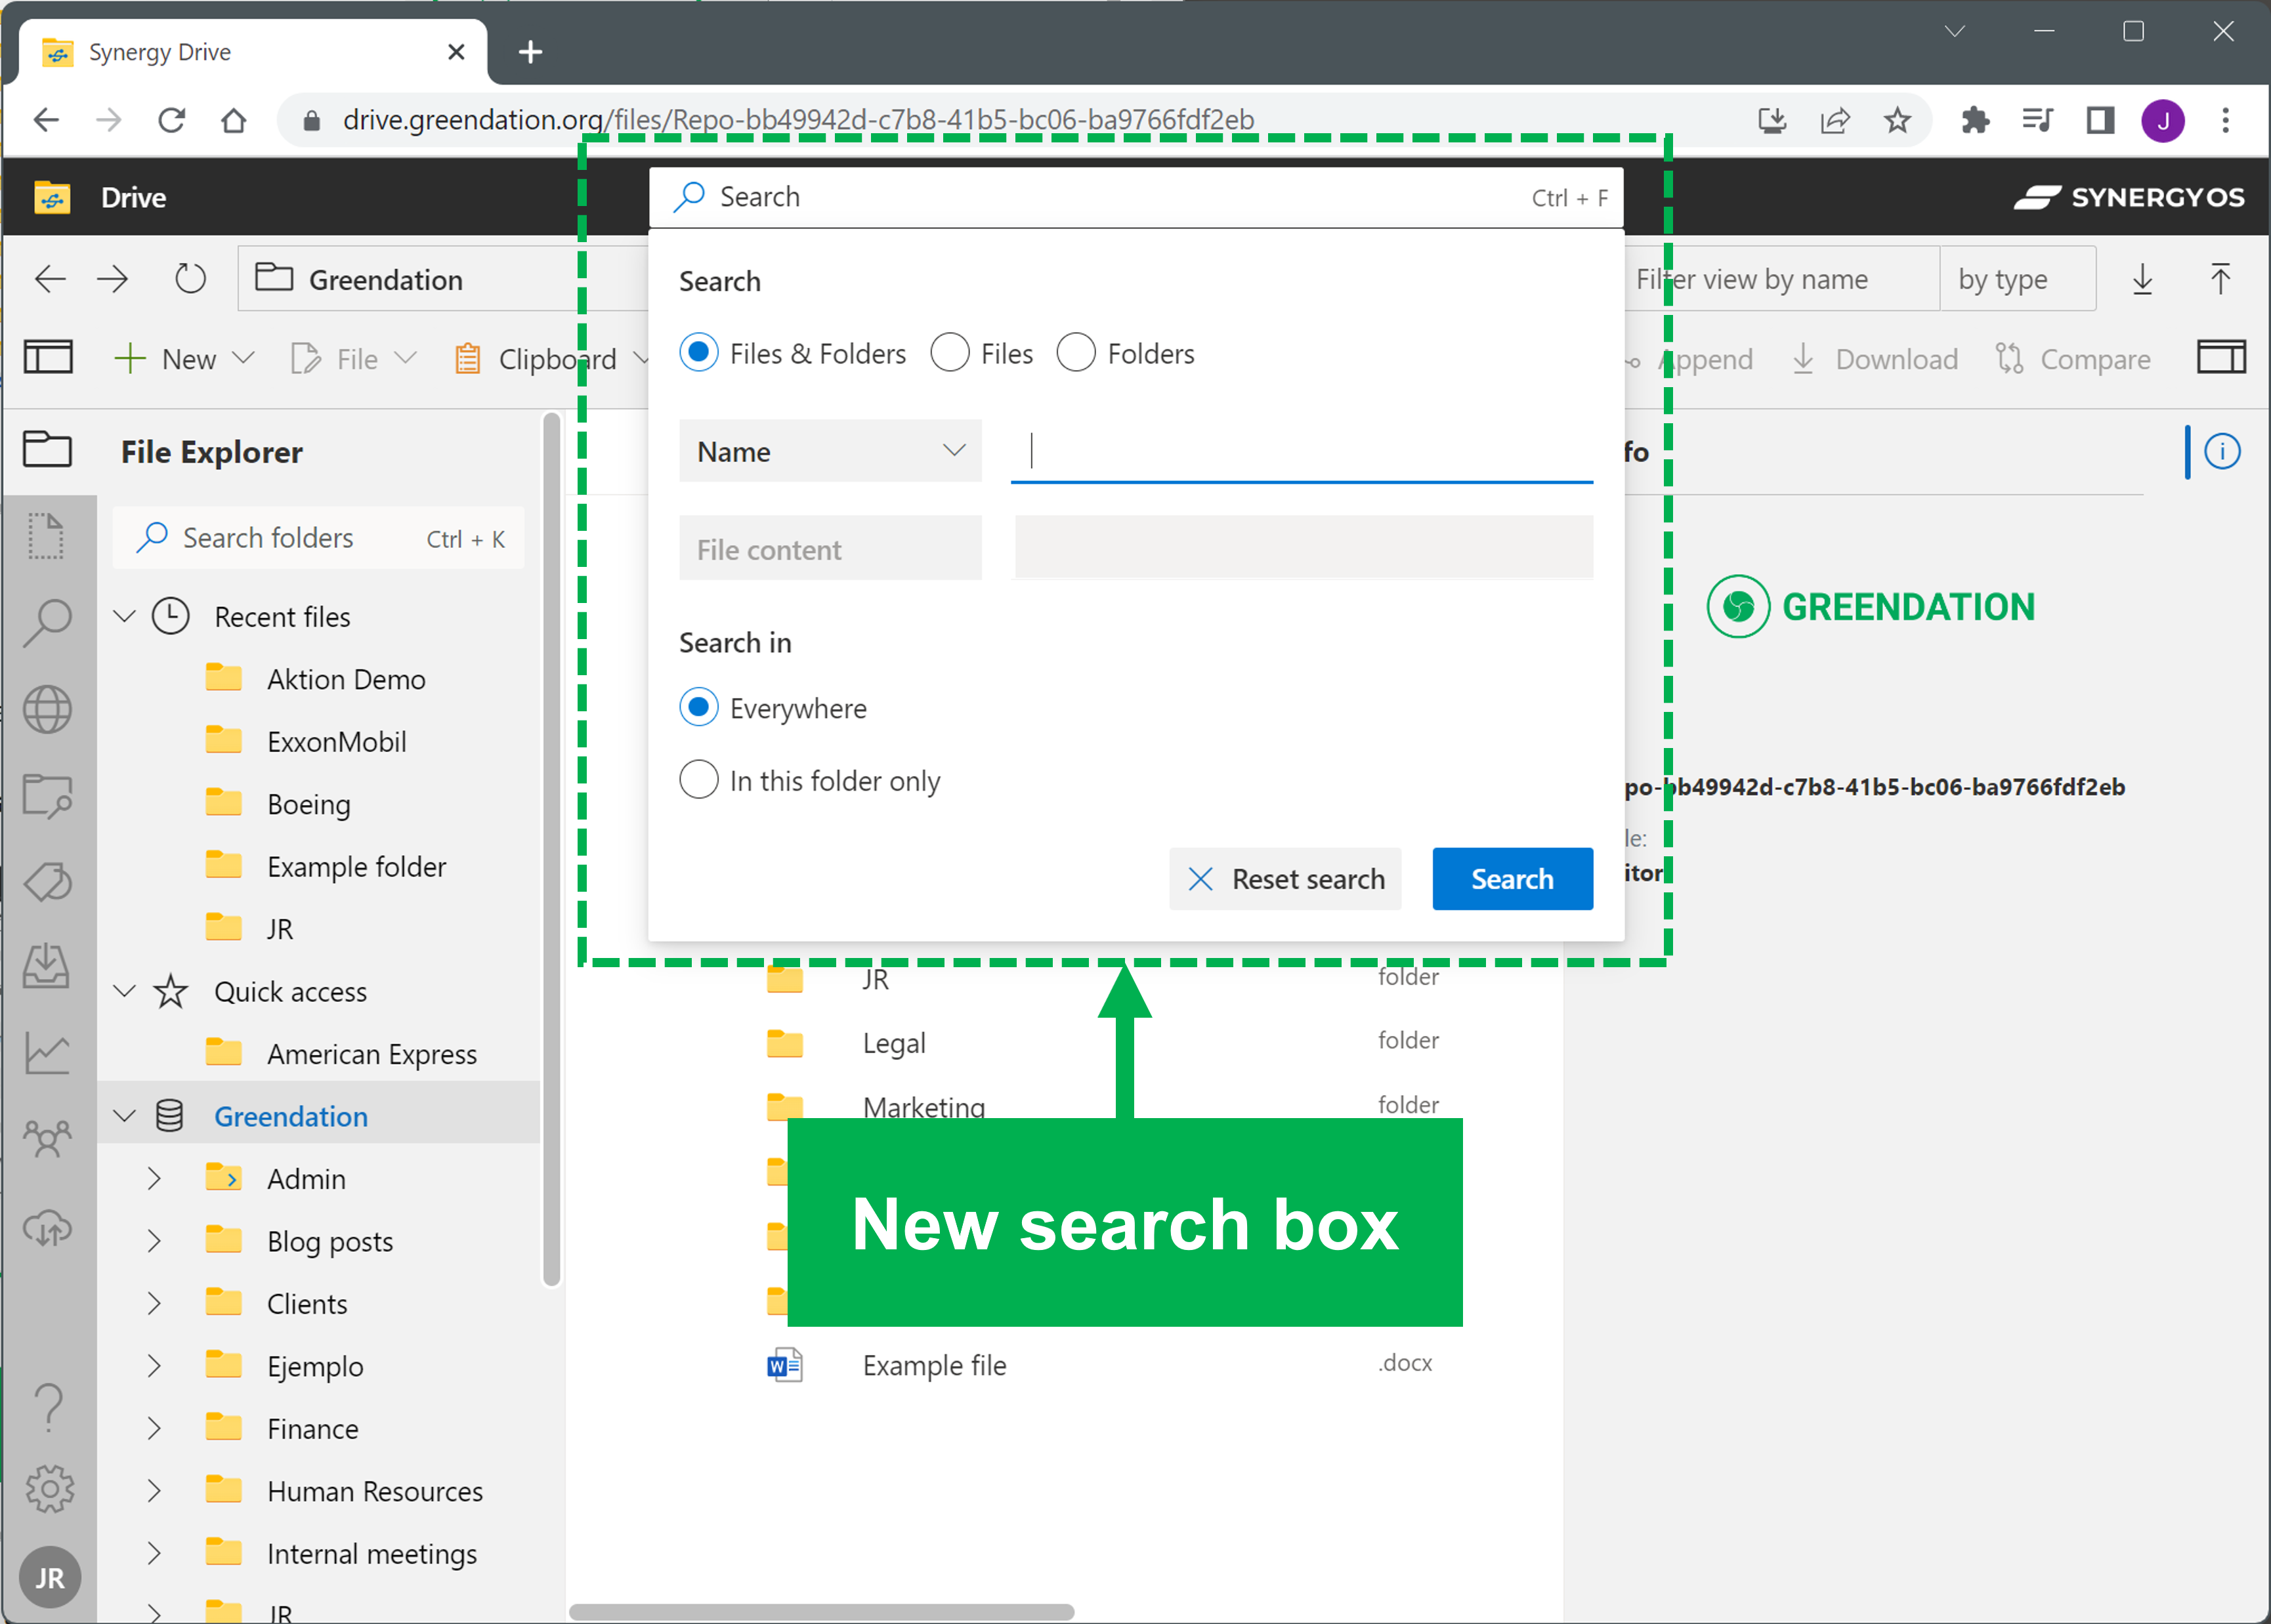This screenshot has width=2271, height=1624.
Task: Click the browser home button
Action: (x=233, y=120)
